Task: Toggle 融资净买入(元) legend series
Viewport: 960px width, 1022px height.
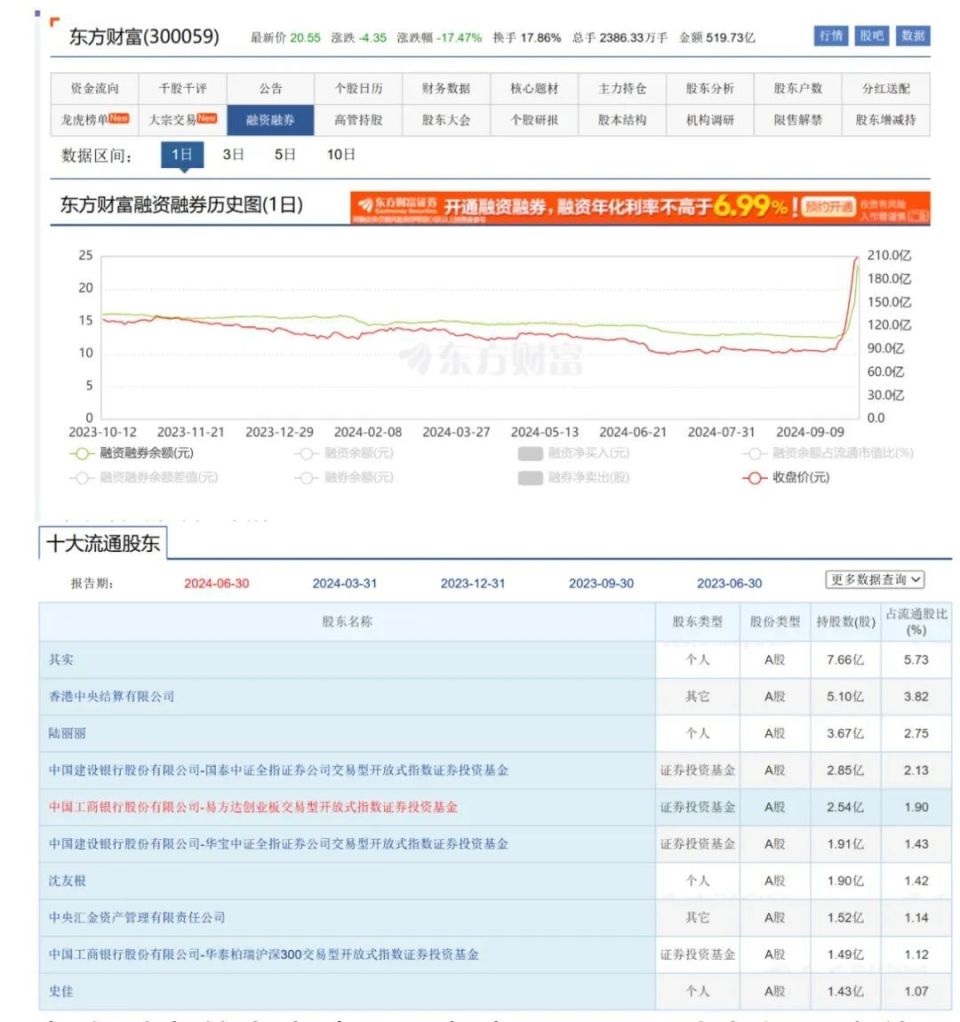Action: tap(574, 453)
